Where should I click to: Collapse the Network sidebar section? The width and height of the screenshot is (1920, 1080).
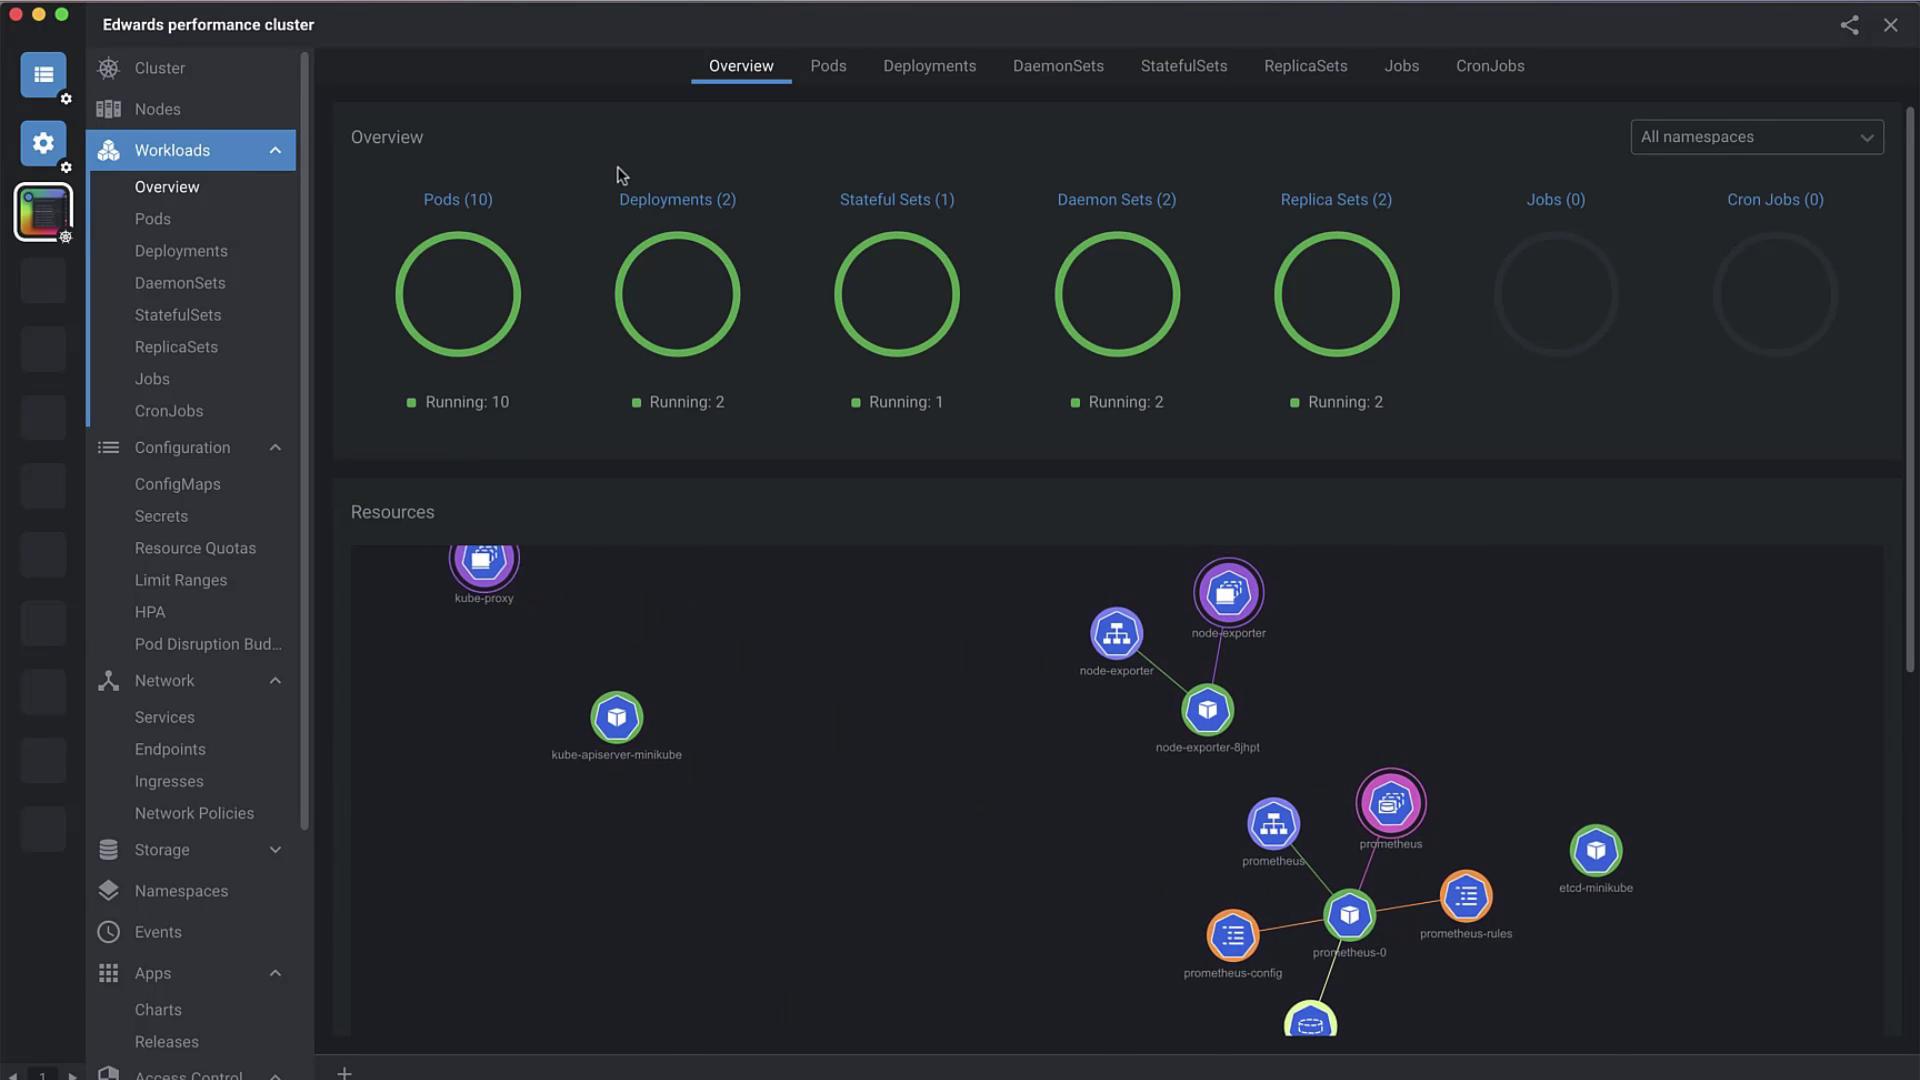[x=275, y=681]
